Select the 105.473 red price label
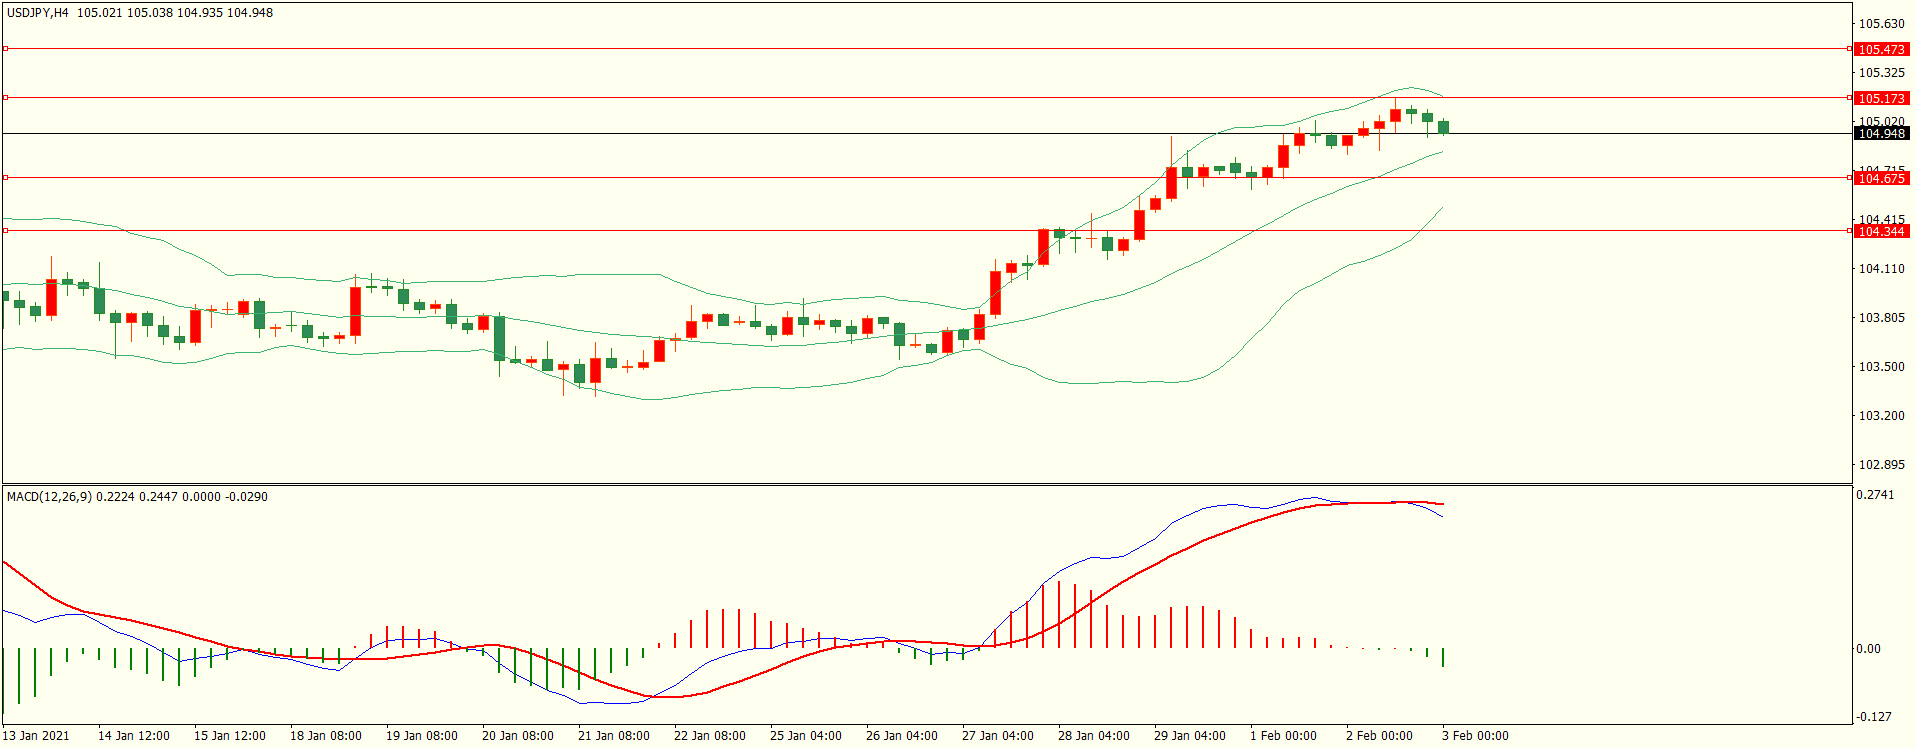1916x748 pixels. [x=1881, y=49]
